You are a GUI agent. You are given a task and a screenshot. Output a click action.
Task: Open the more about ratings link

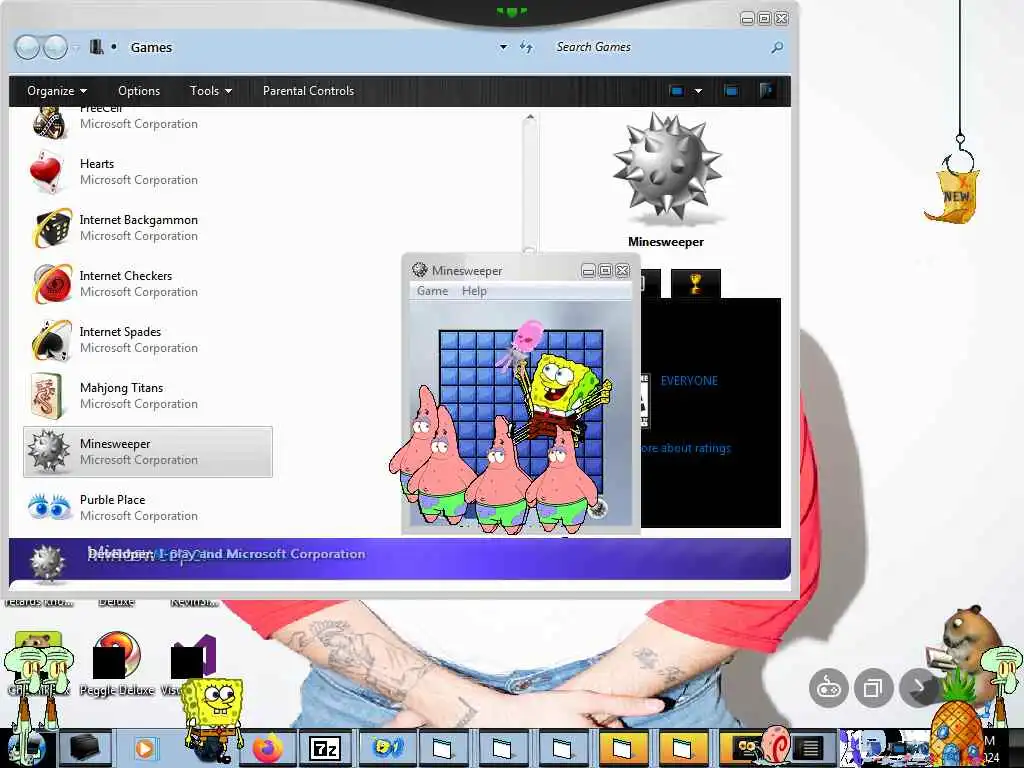tap(685, 448)
